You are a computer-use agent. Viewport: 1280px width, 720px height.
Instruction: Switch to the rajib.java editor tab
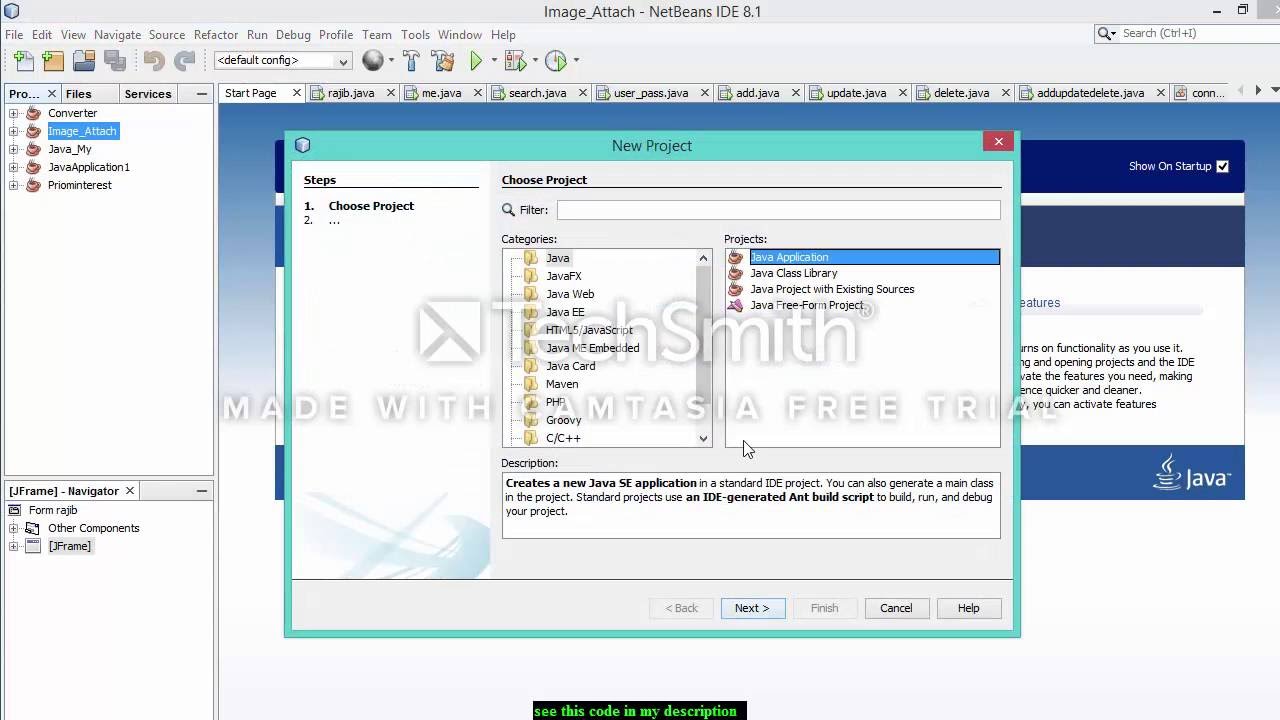point(350,93)
